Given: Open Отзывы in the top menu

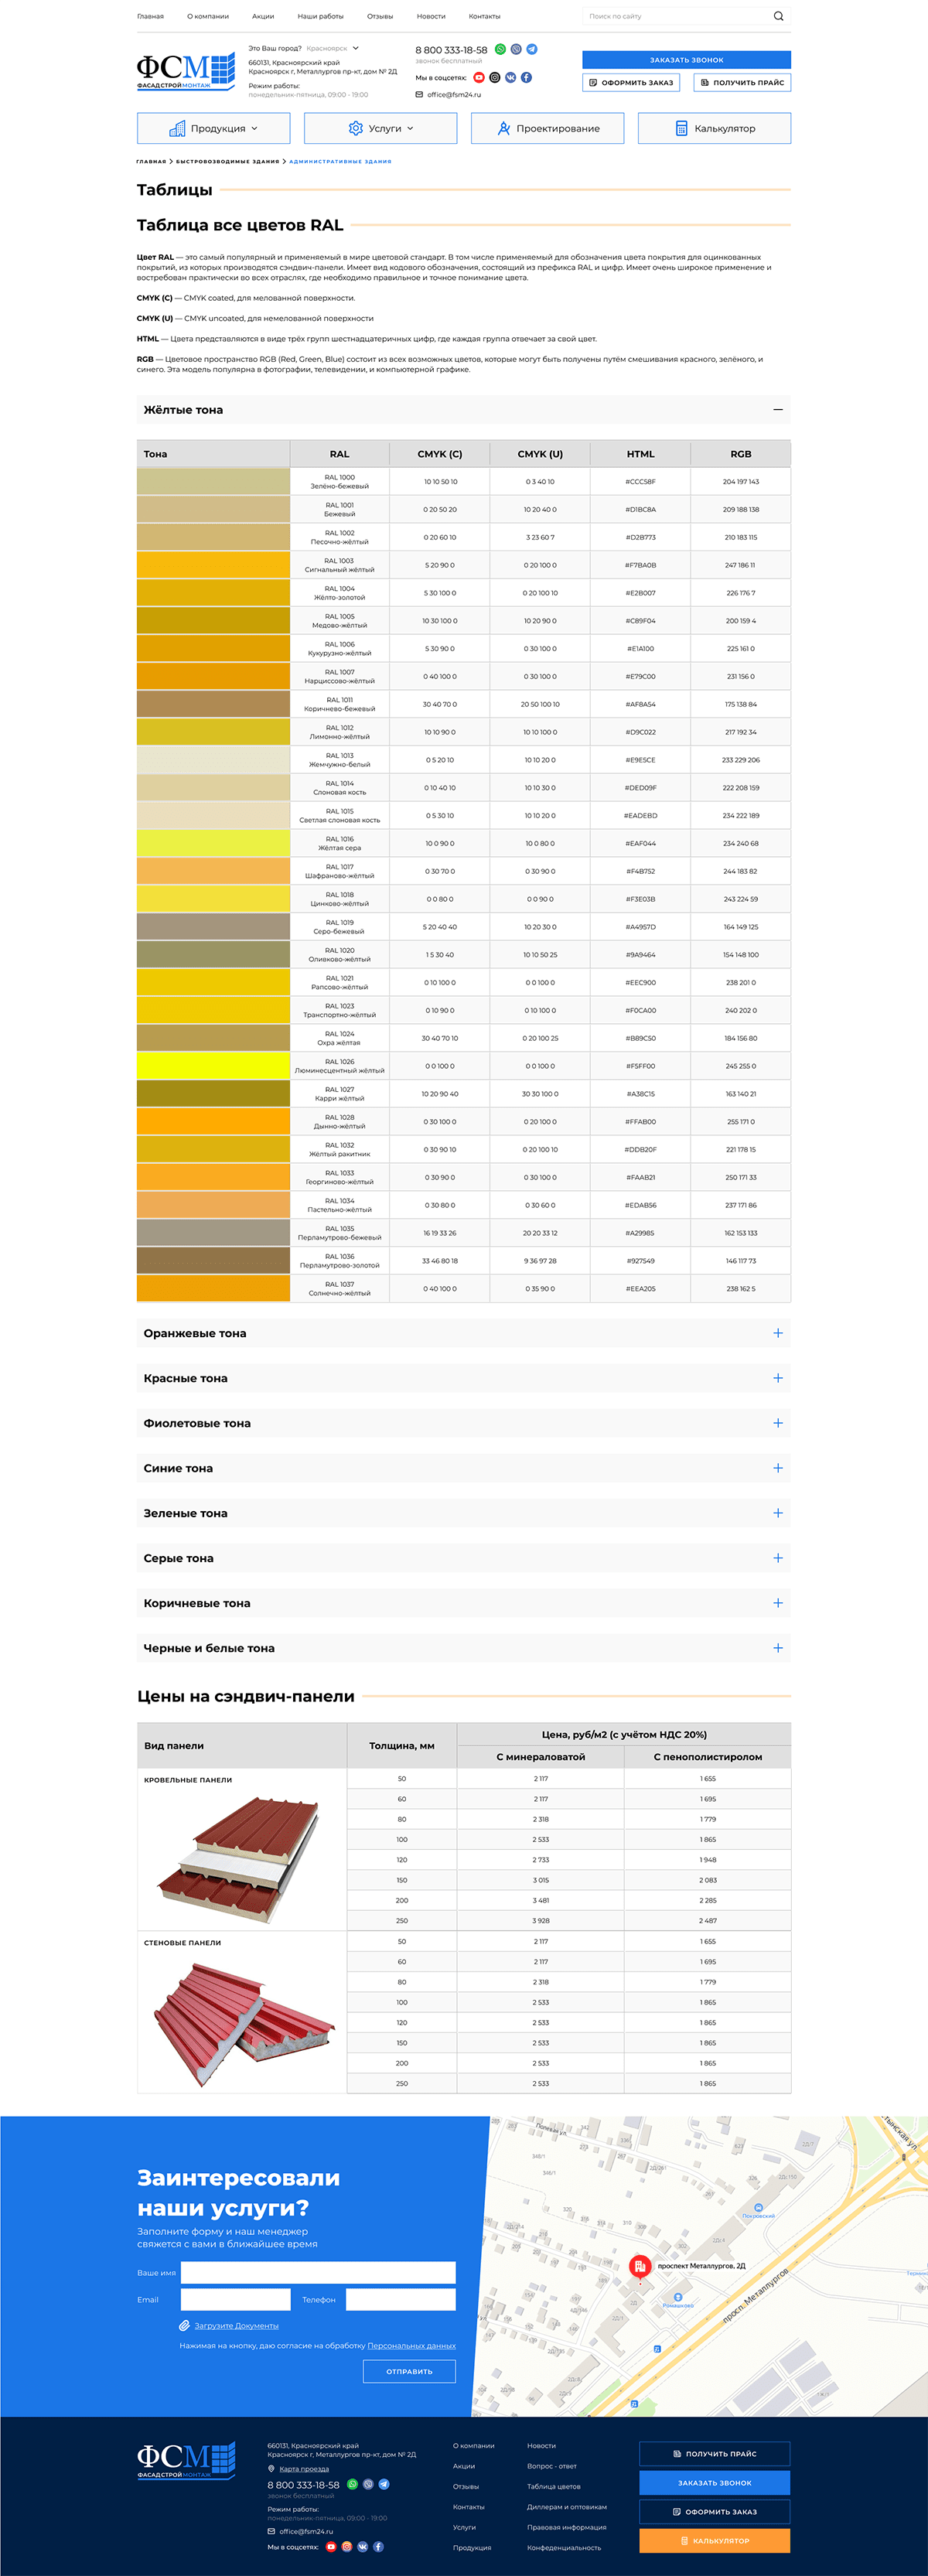Looking at the screenshot, I should (380, 16).
